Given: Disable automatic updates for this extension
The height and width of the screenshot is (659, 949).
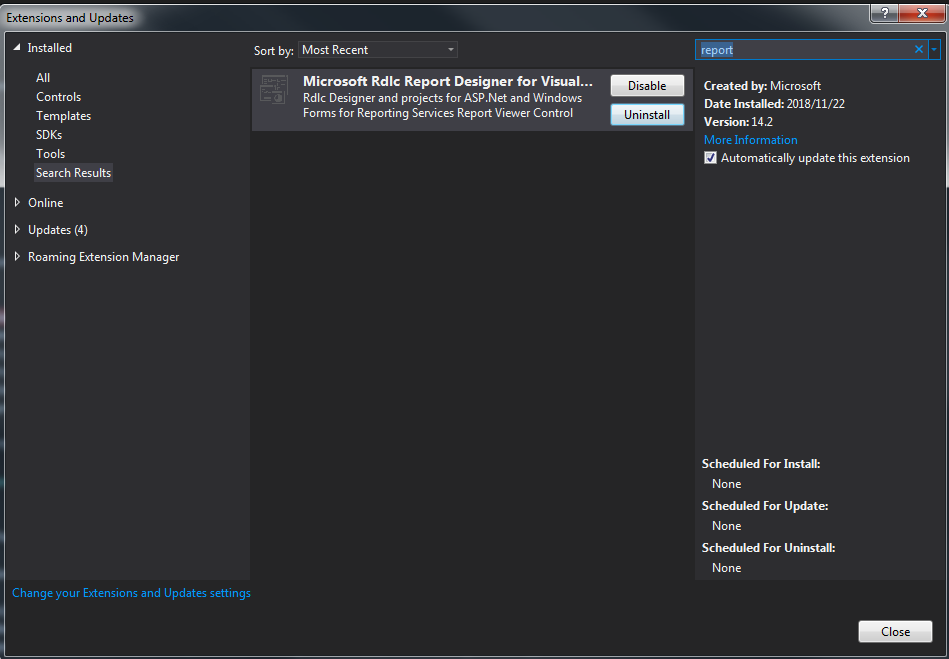Looking at the screenshot, I should [710, 157].
